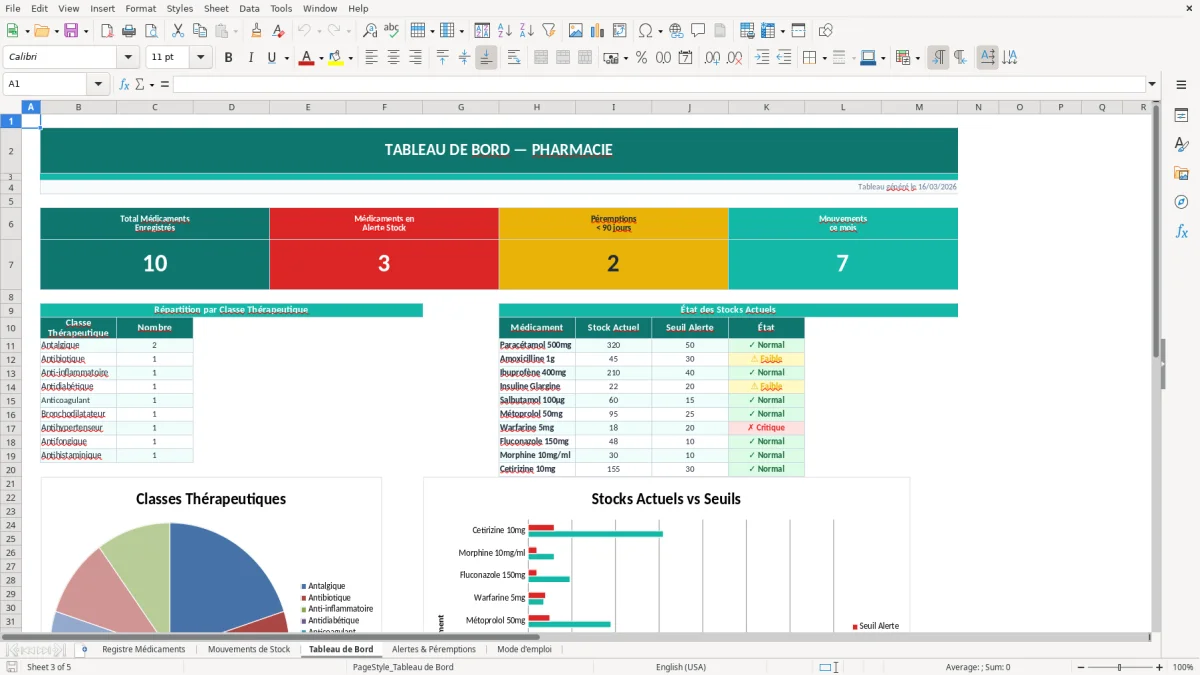
Task: Click the Font Color red swatch
Action: (x=306, y=58)
